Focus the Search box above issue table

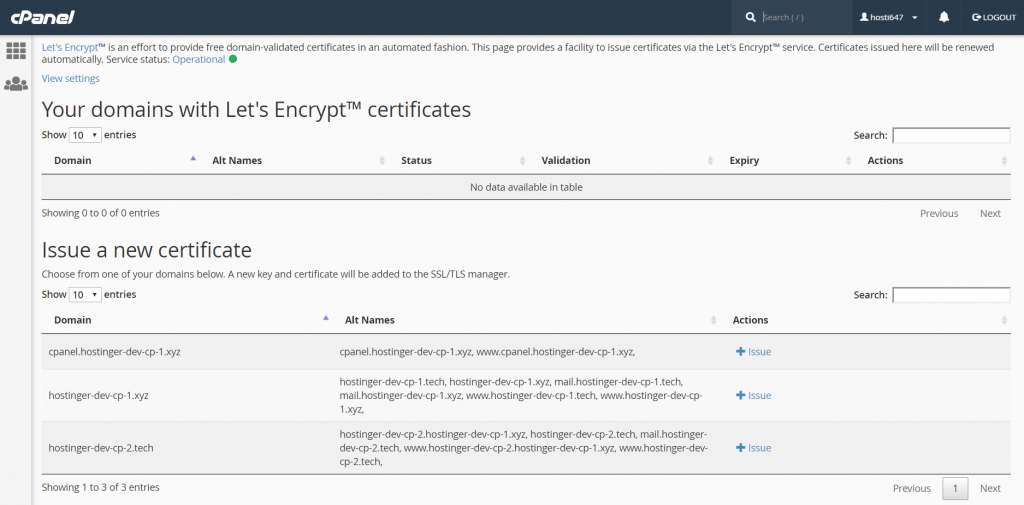[x=950, y=295]
